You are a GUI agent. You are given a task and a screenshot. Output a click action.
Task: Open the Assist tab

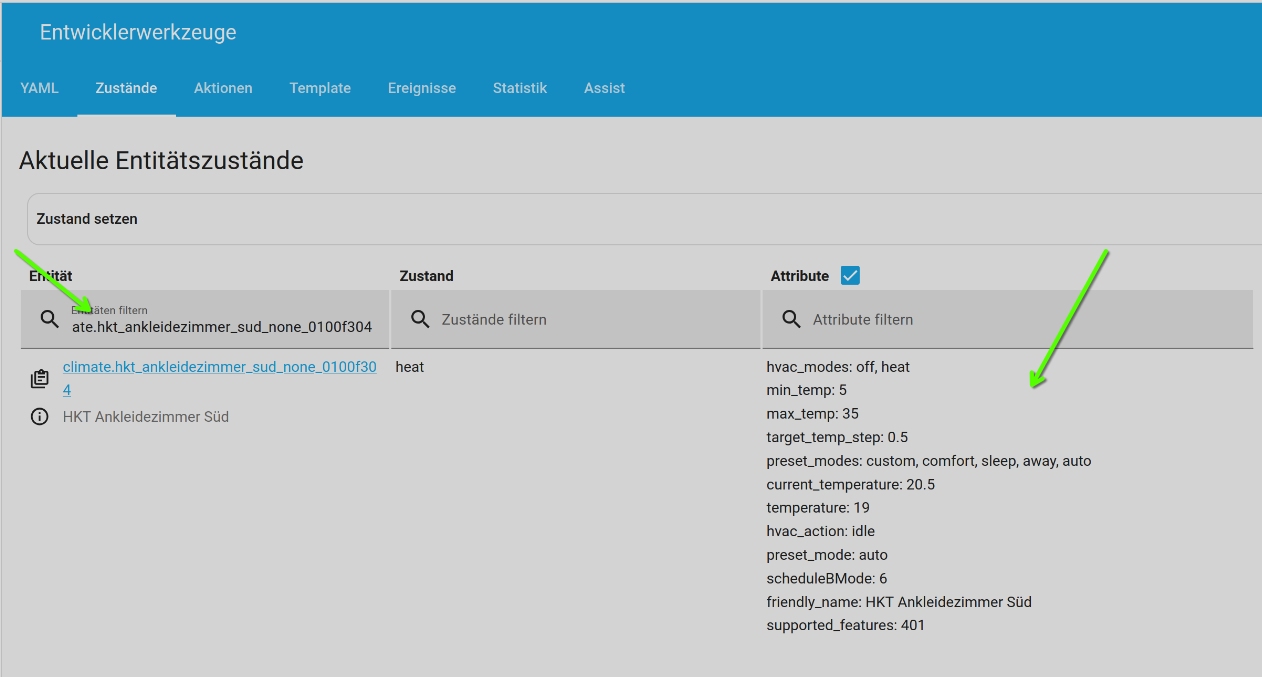point(604,88)
